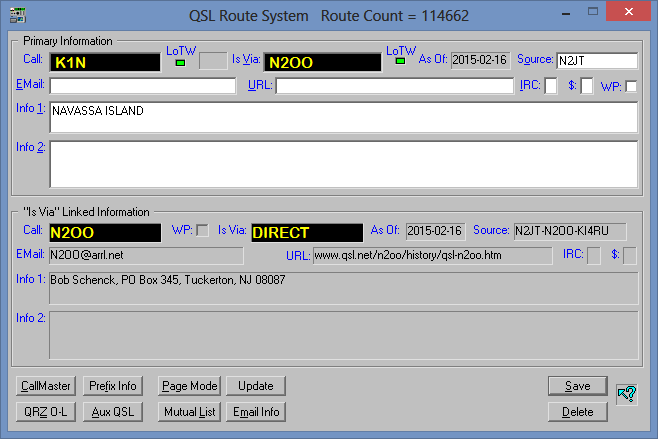This screenshot has height=439, width=658.
Task: Click the Update button
Action: 255,386
